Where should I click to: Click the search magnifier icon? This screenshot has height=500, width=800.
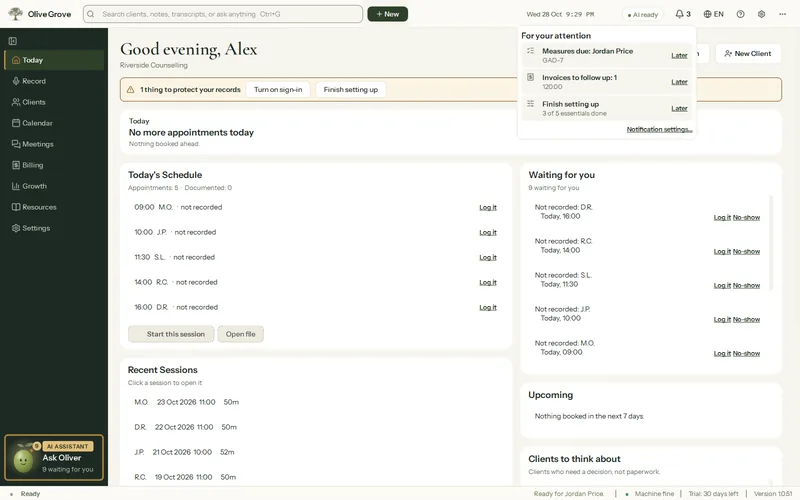pyautogui.click(x=91, y=14)
